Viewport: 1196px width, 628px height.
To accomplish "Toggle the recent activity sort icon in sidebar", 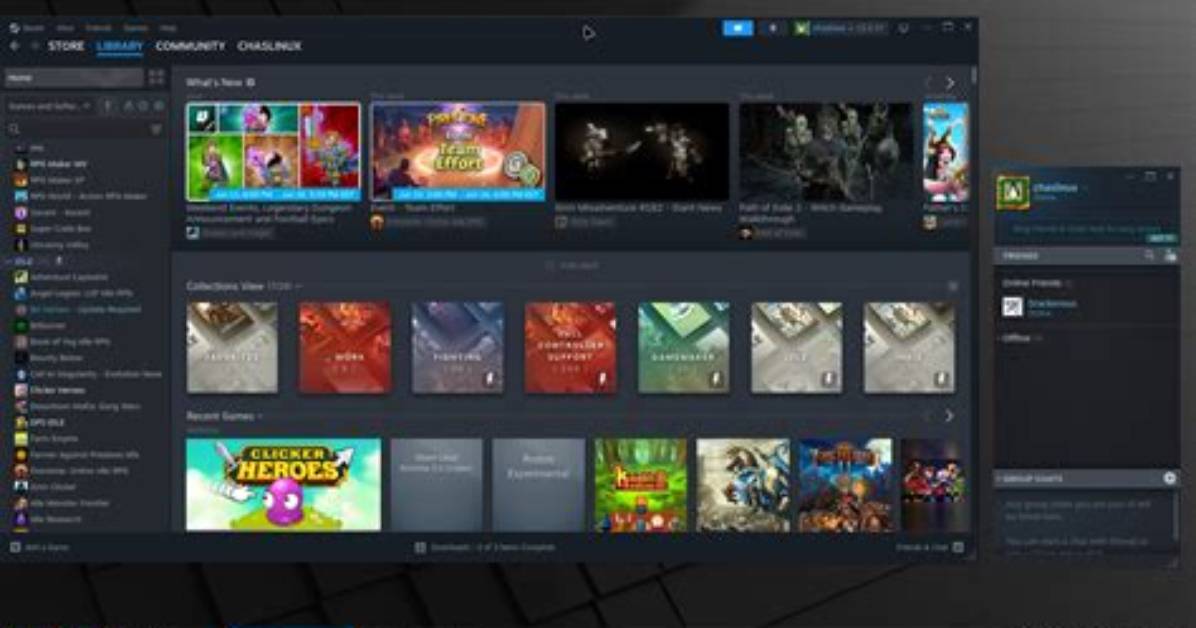I will [143, 106].
